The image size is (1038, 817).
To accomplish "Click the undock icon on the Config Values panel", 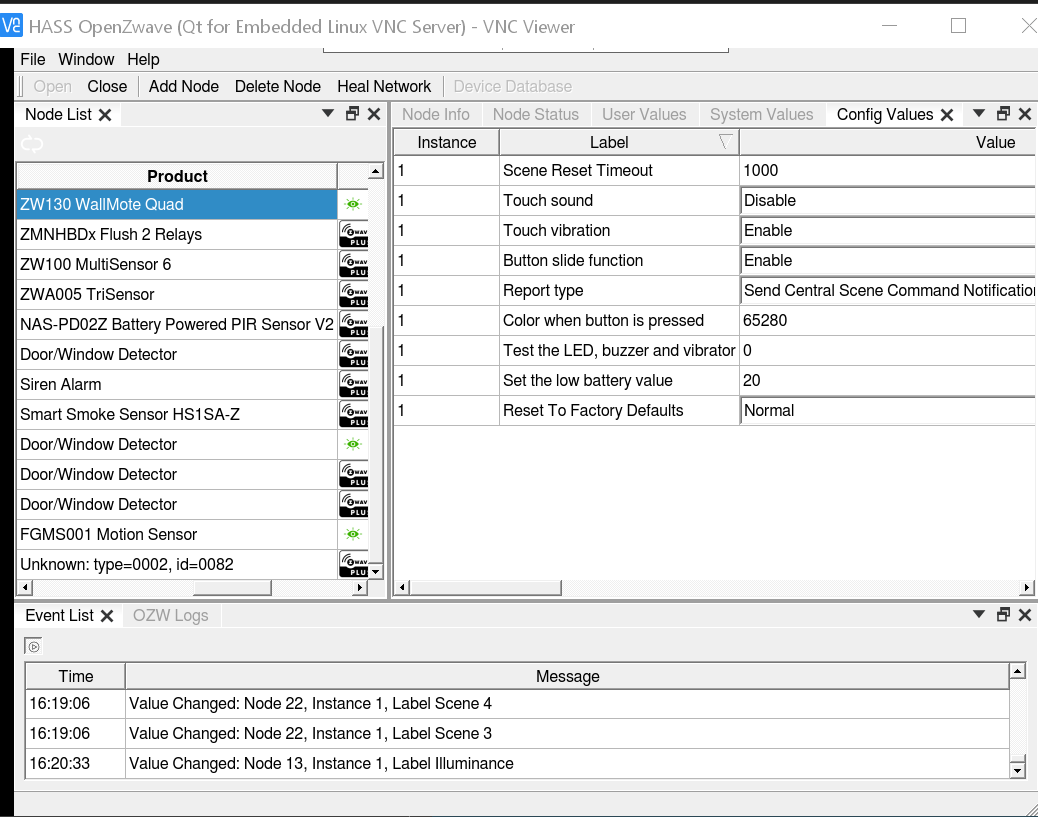I will pos(1002,114).
